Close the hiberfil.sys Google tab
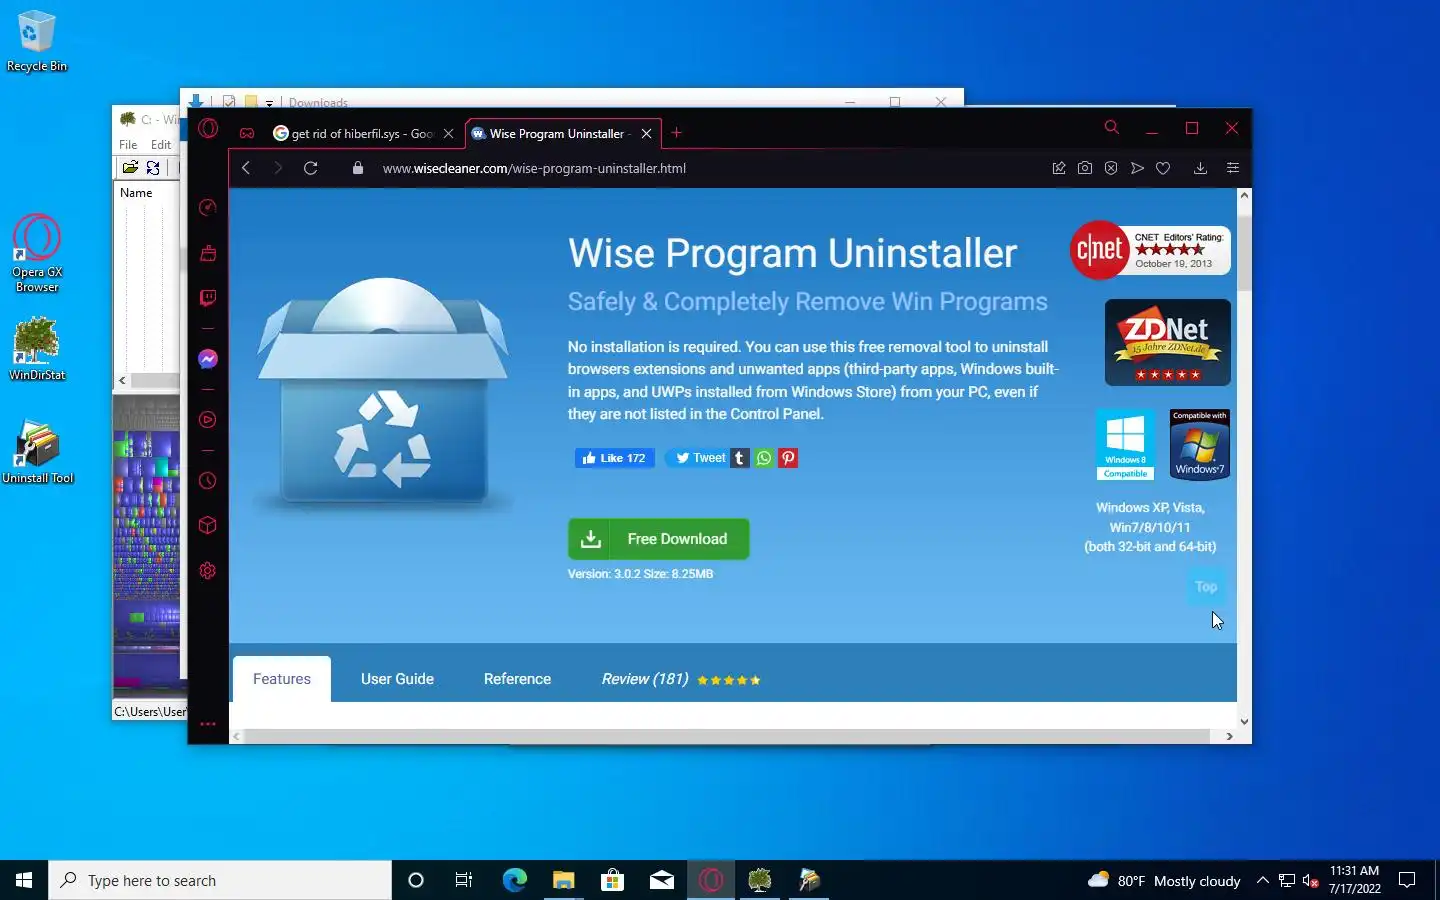The height and width of the screenshot is (900, 1440). [448, 133]
